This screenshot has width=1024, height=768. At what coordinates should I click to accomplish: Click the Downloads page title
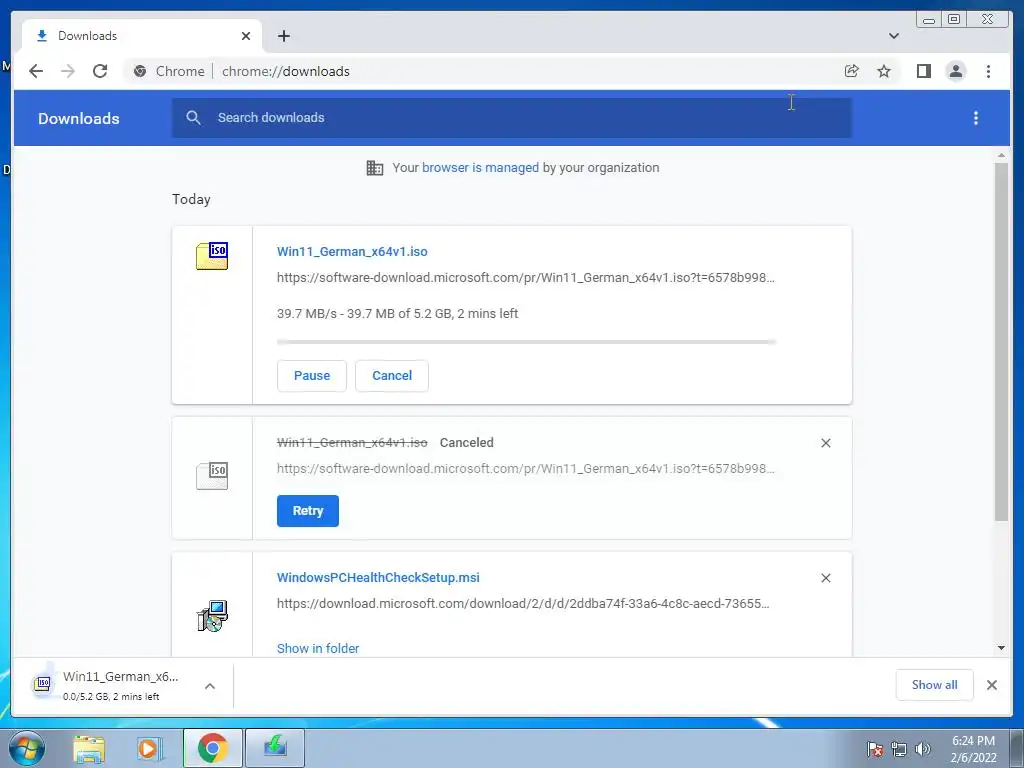(78, 118)
